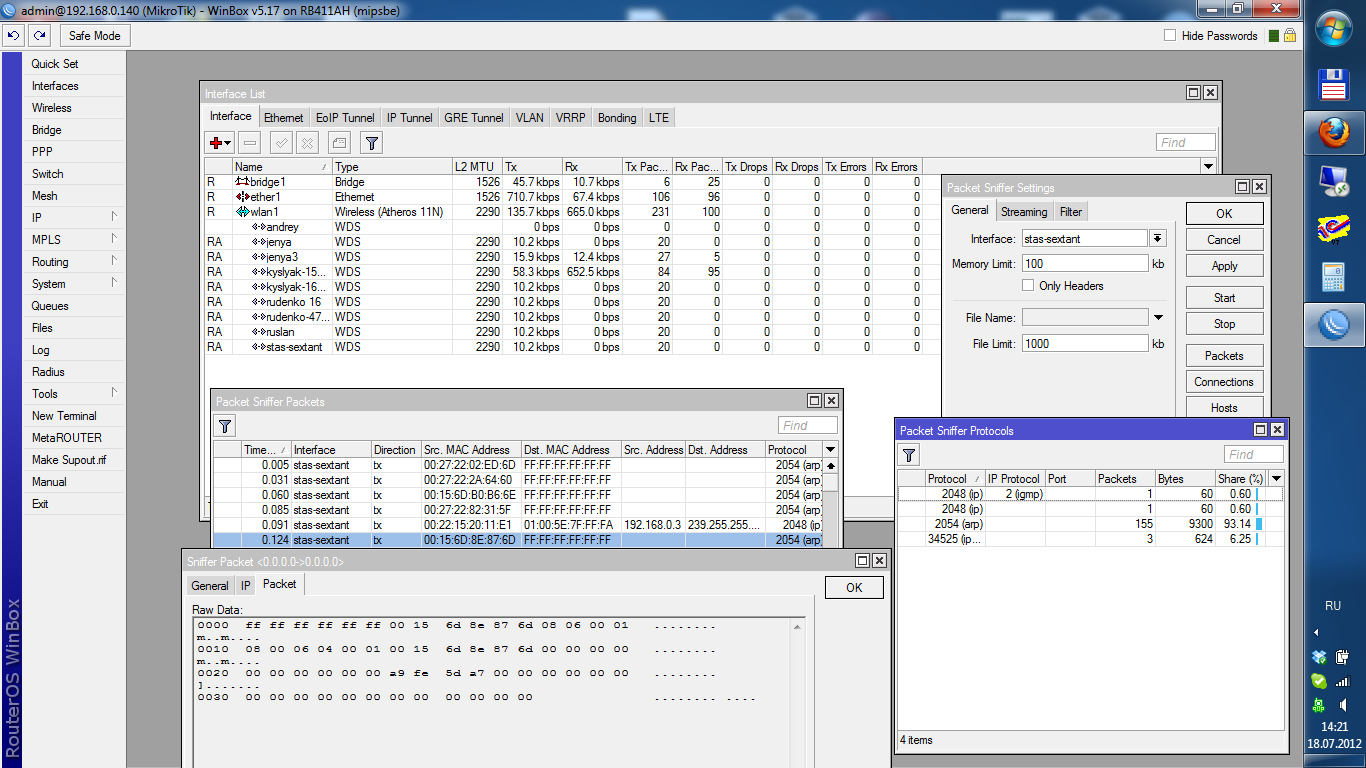Screen dimensions: 1366x768
Task: Open Wireless in the sidebar menu
Action: tap(52, 108)
